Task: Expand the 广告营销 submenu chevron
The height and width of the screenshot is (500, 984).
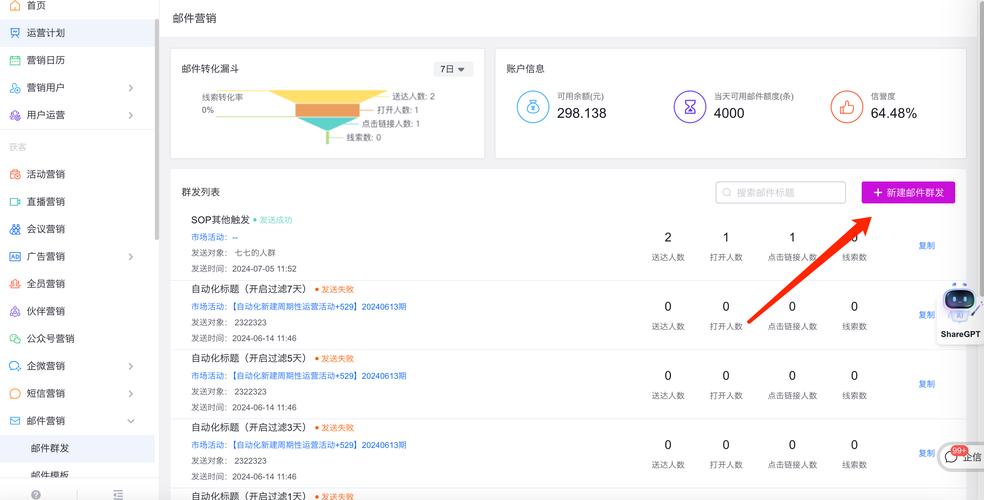Action: [131, 257]
